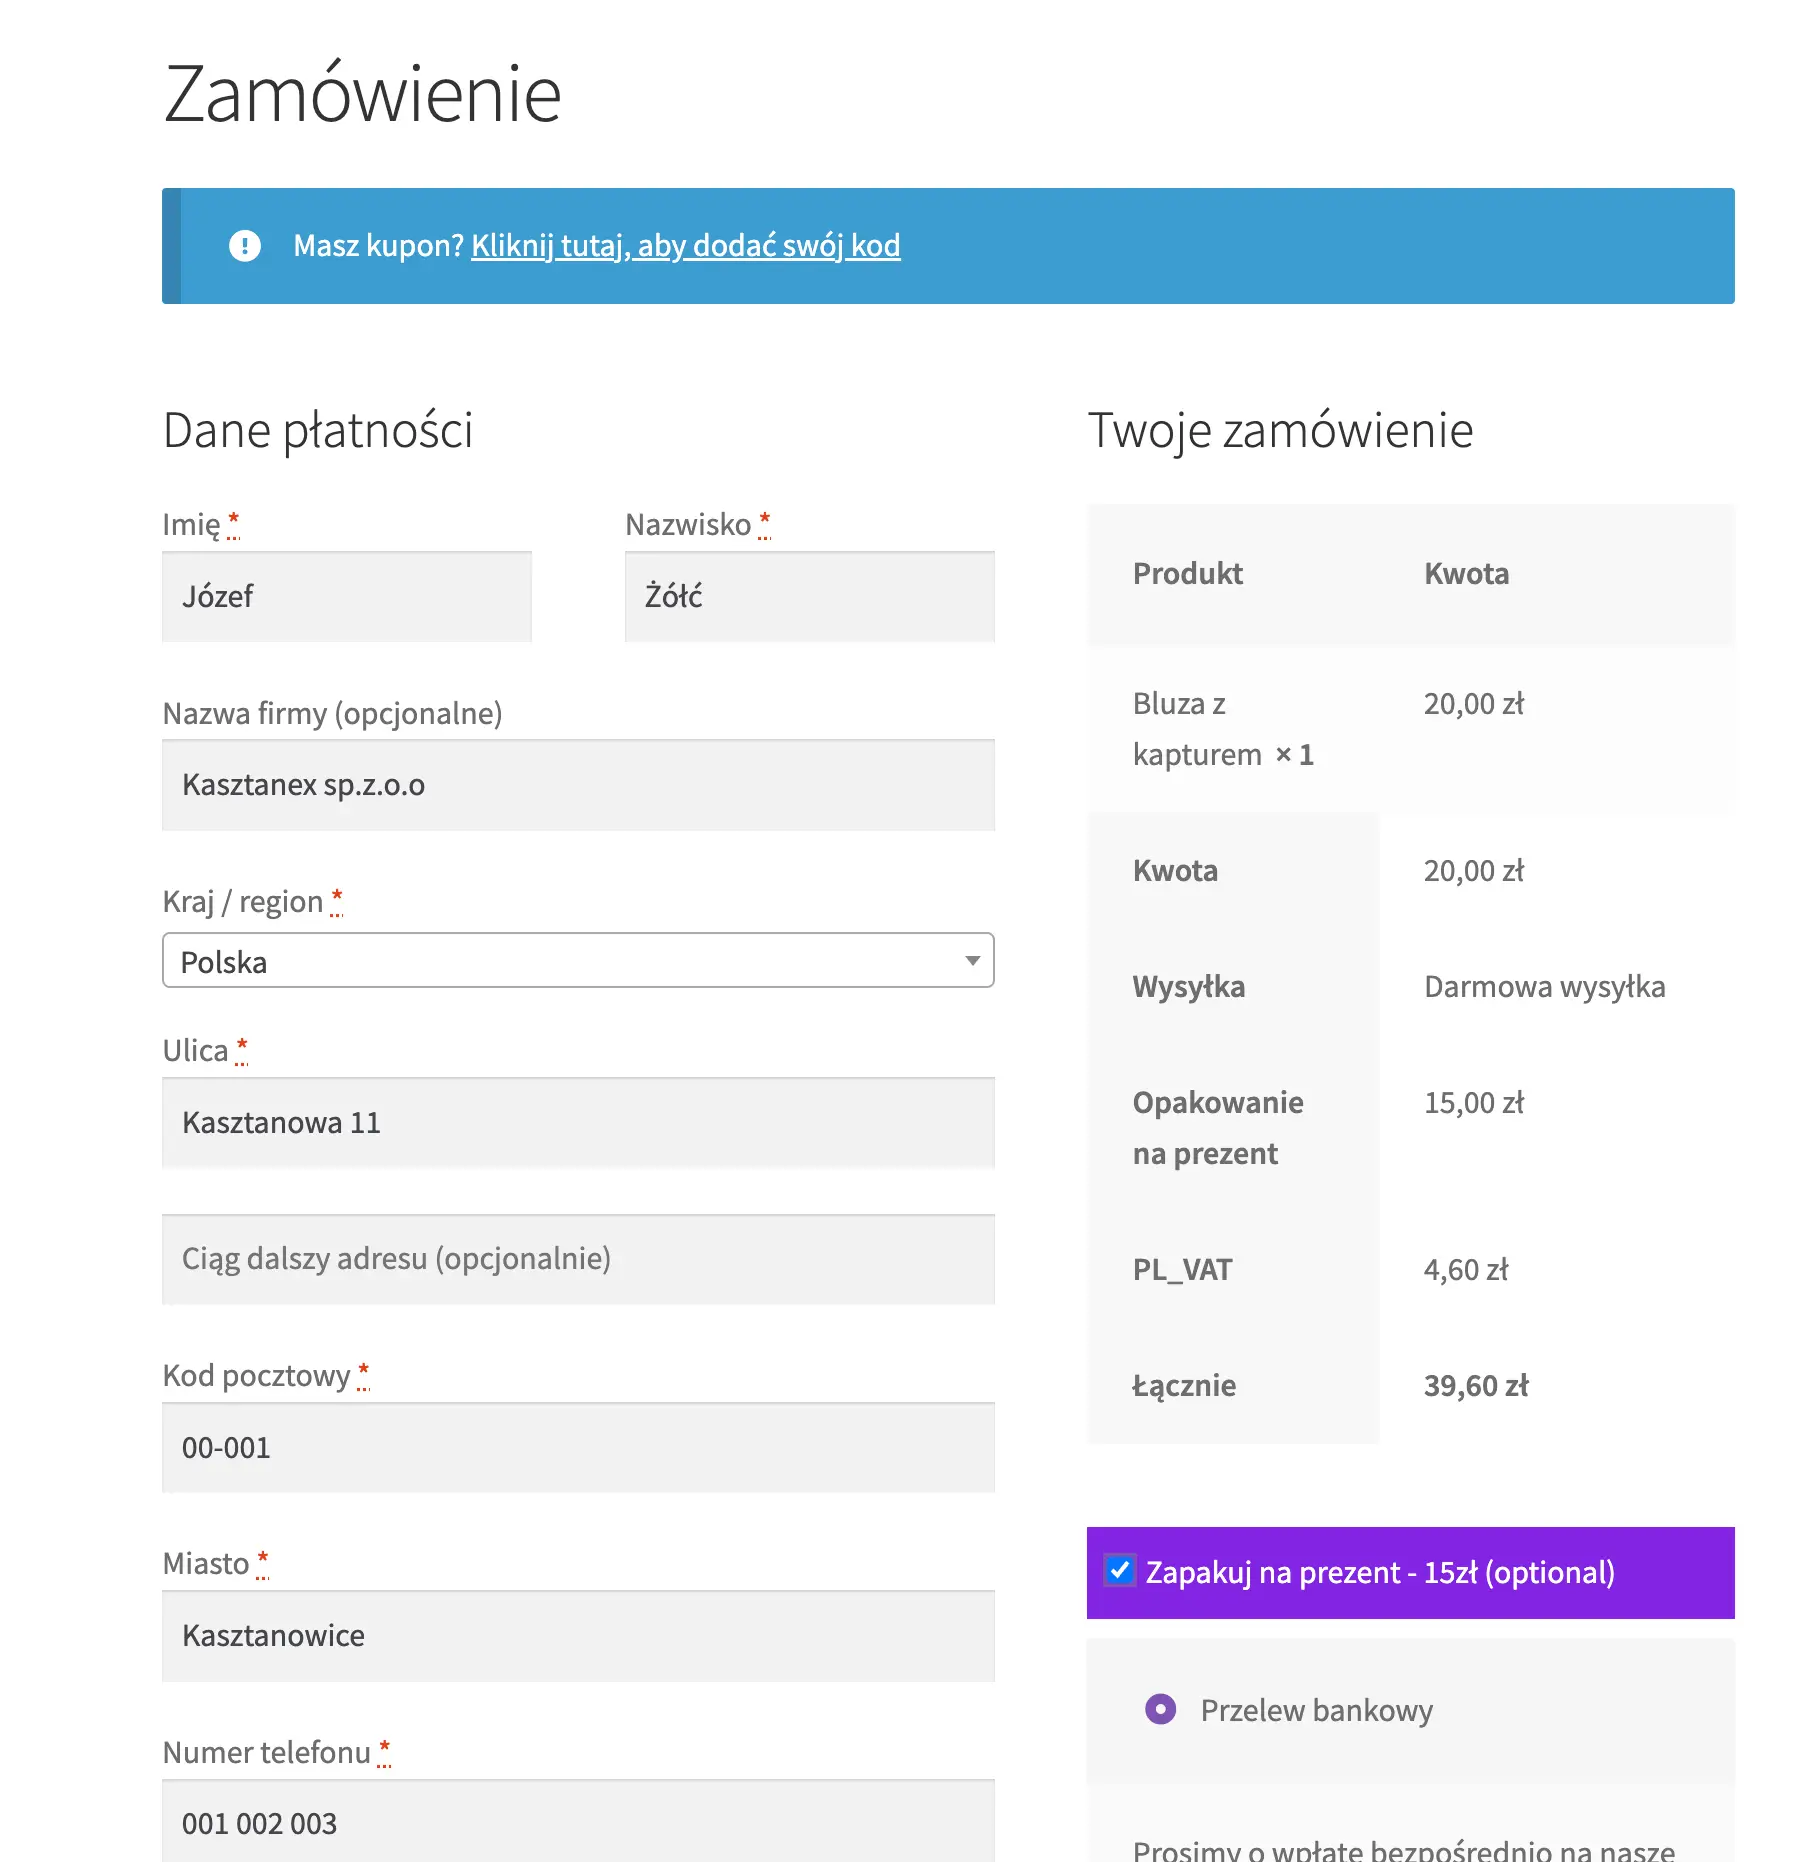This screenshot has width=1808, height=1862.
Task: Click the Numer telefonu input field
Action: click(578, 1822)
